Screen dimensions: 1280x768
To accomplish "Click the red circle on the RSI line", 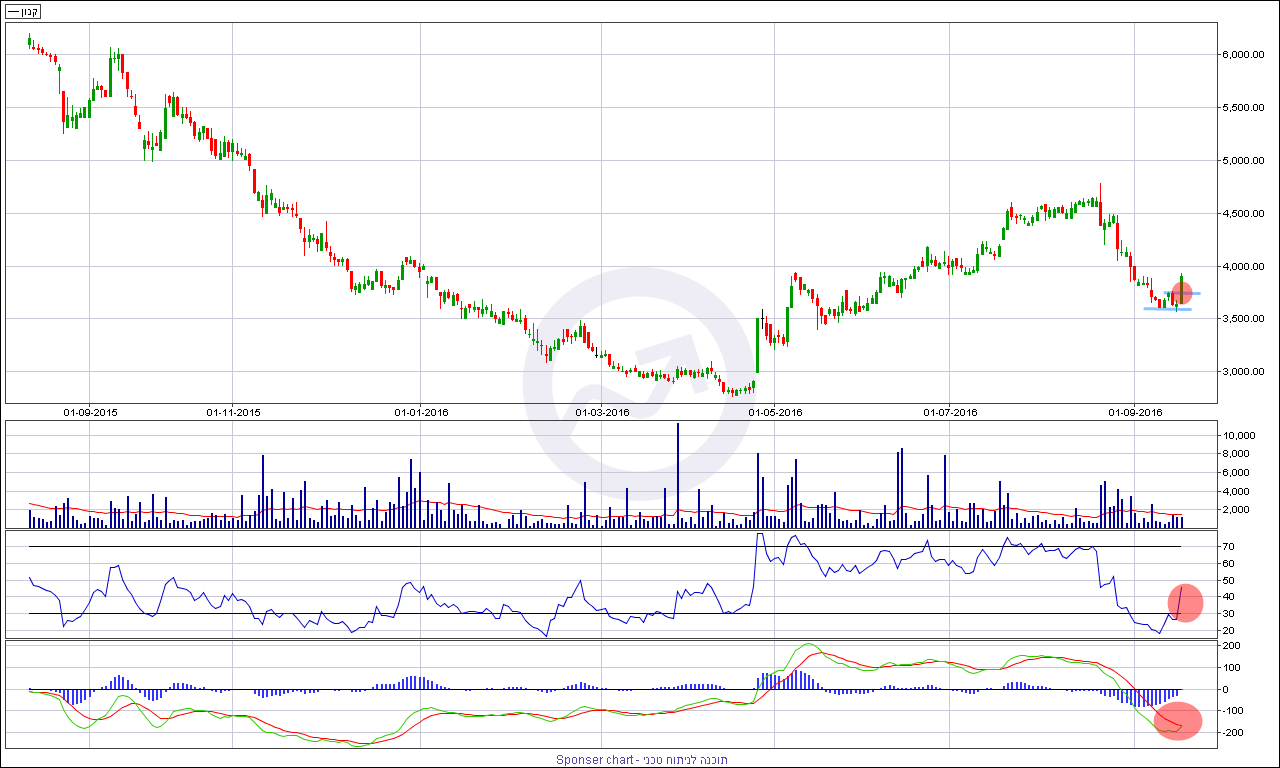I will pos(1185,603).
